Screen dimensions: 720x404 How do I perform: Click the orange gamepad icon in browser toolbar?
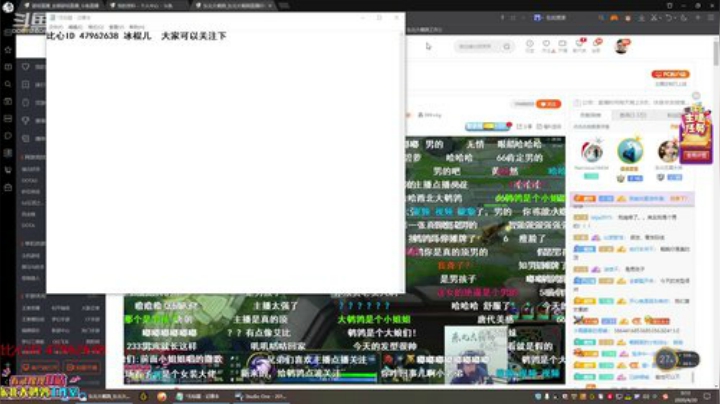pyautogui.click(x=614, y=17)
